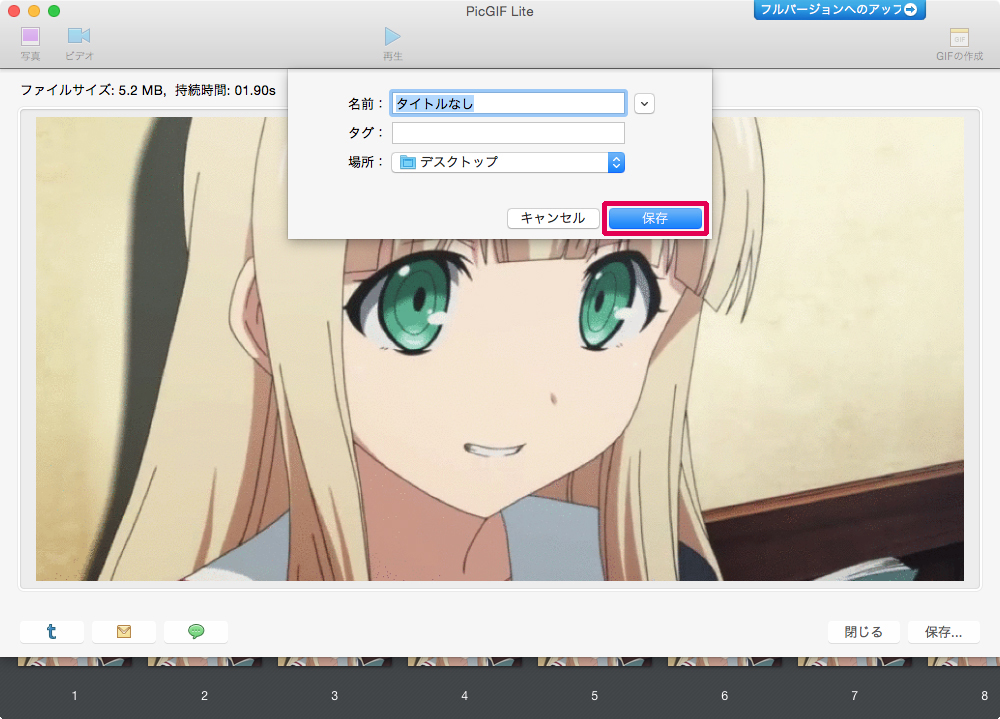This screenshot has width=1000, height=719.
Task: Click the 再生 play button
Action: coord(392,43)
